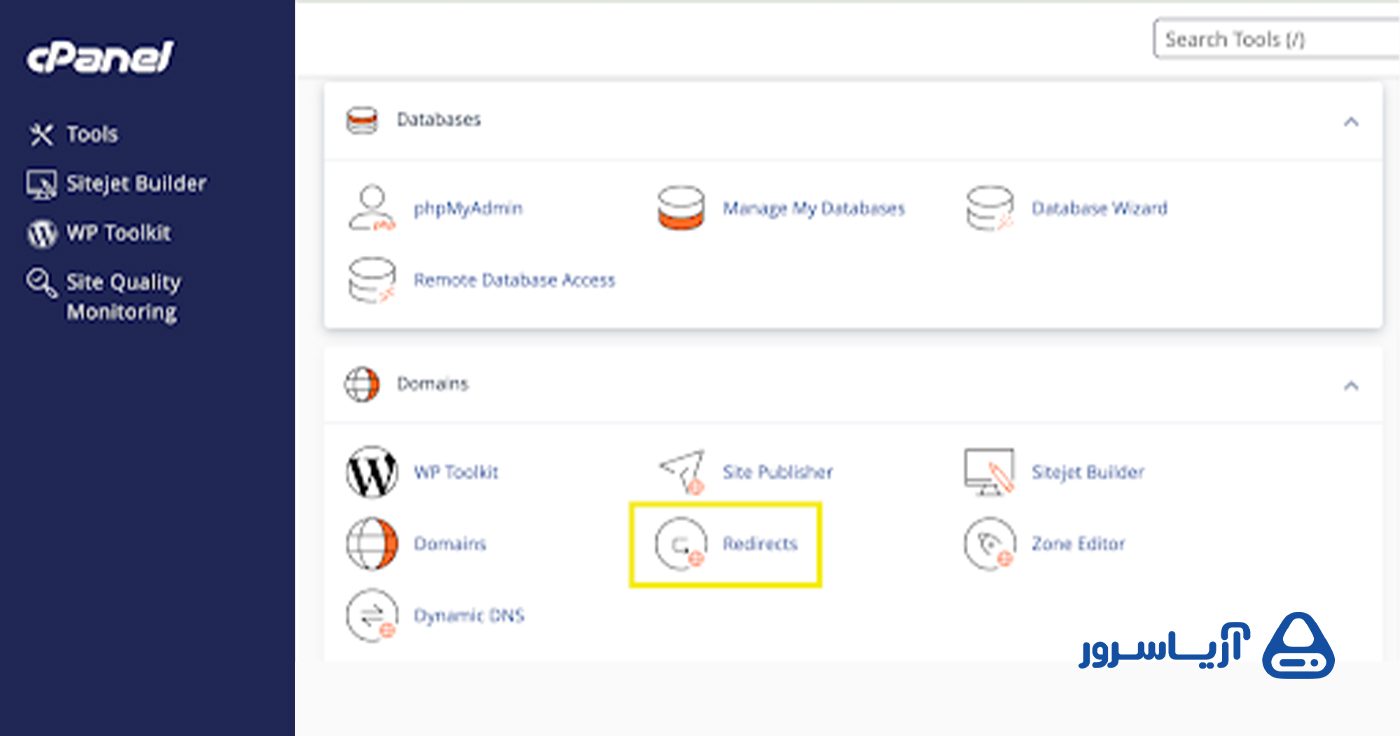Screen dimensions: 1400x736
Task: Click the Database Wizard icon
Action: coord(990,208)
